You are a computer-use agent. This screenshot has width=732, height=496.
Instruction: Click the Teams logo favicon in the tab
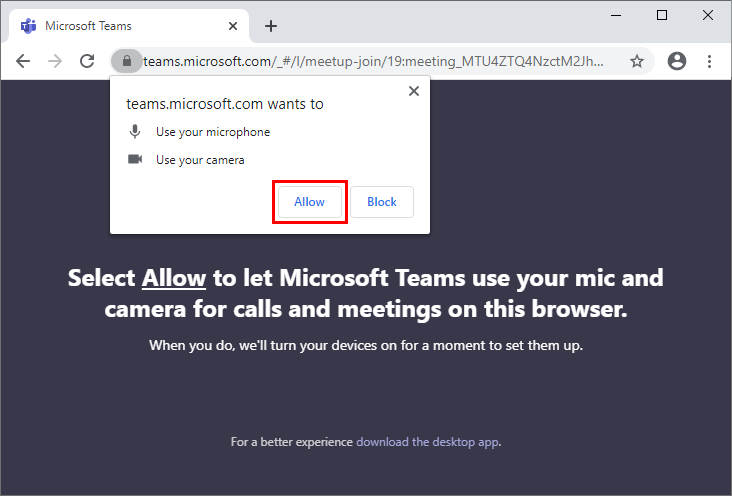28,26
